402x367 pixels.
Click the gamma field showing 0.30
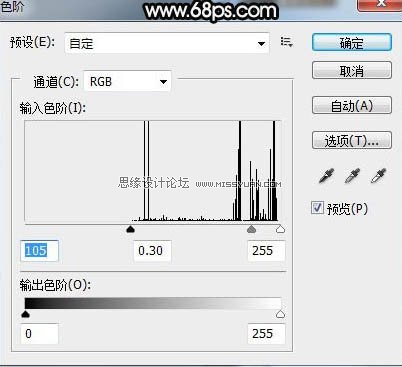(x=153, y=251)
